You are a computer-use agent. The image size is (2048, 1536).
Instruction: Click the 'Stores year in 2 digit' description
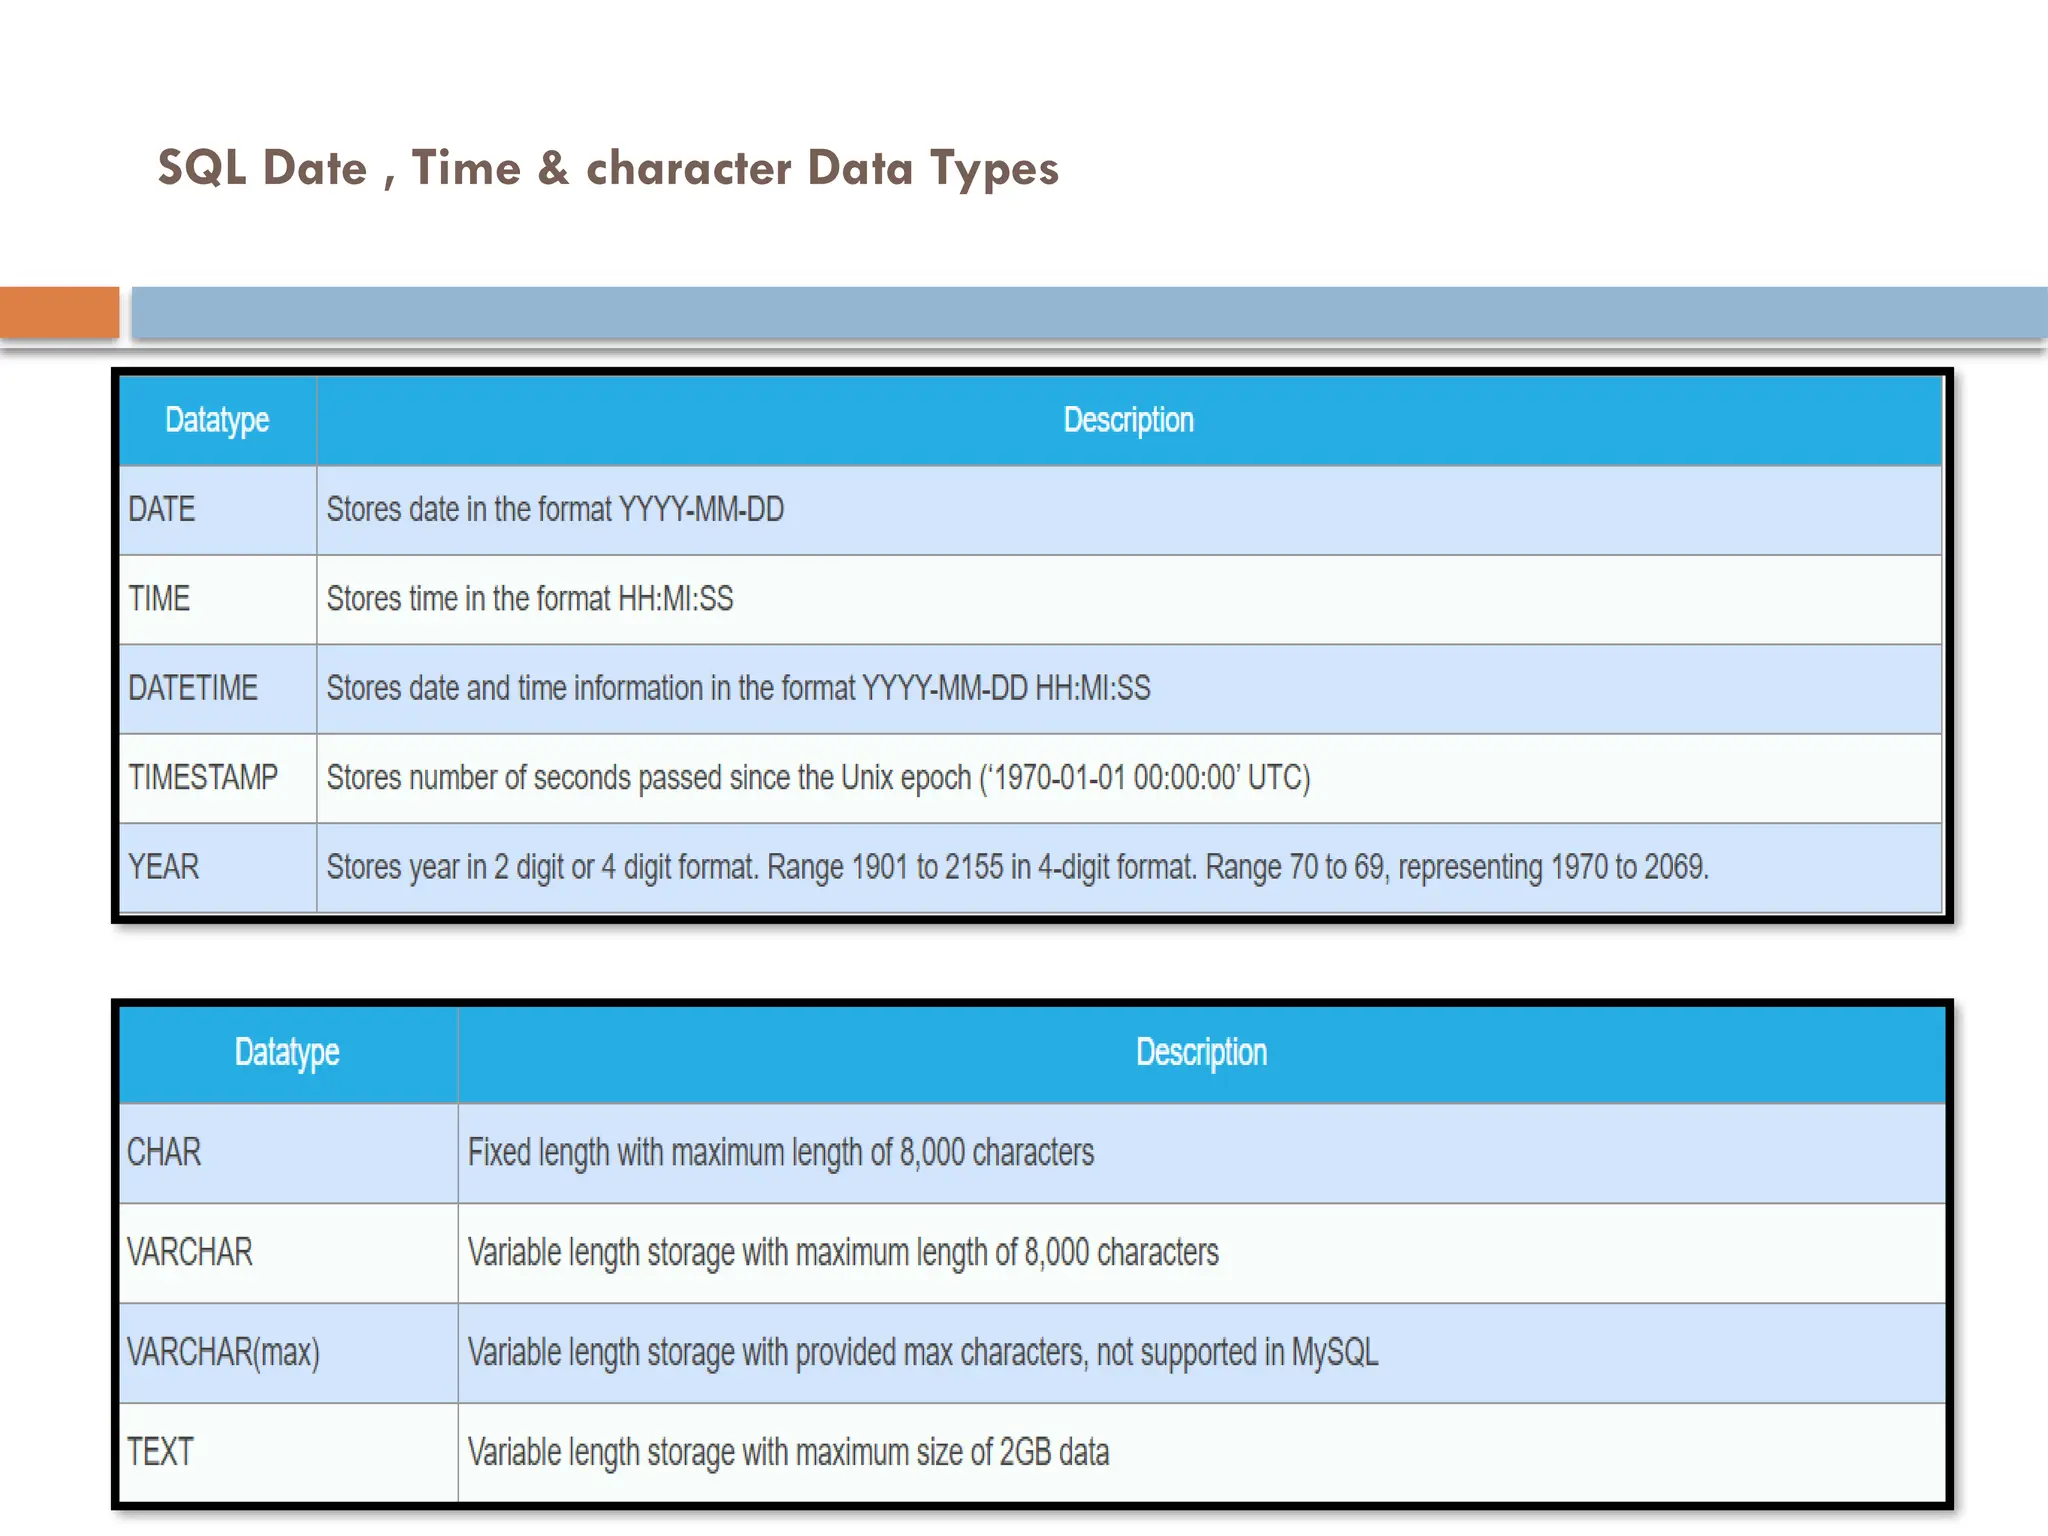(1018, 866)
